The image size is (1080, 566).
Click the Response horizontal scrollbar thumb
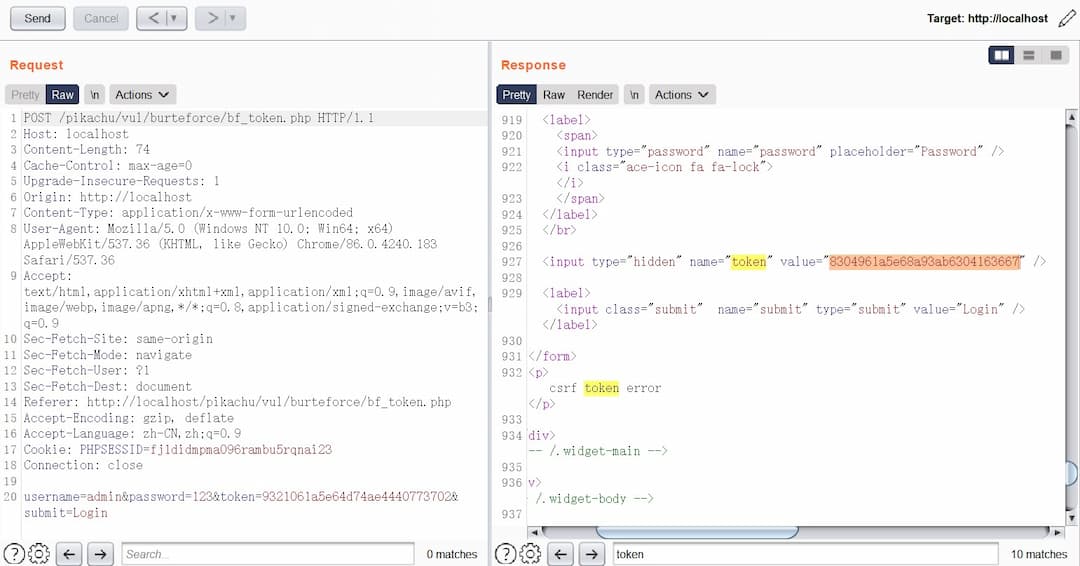click(696, 532)
